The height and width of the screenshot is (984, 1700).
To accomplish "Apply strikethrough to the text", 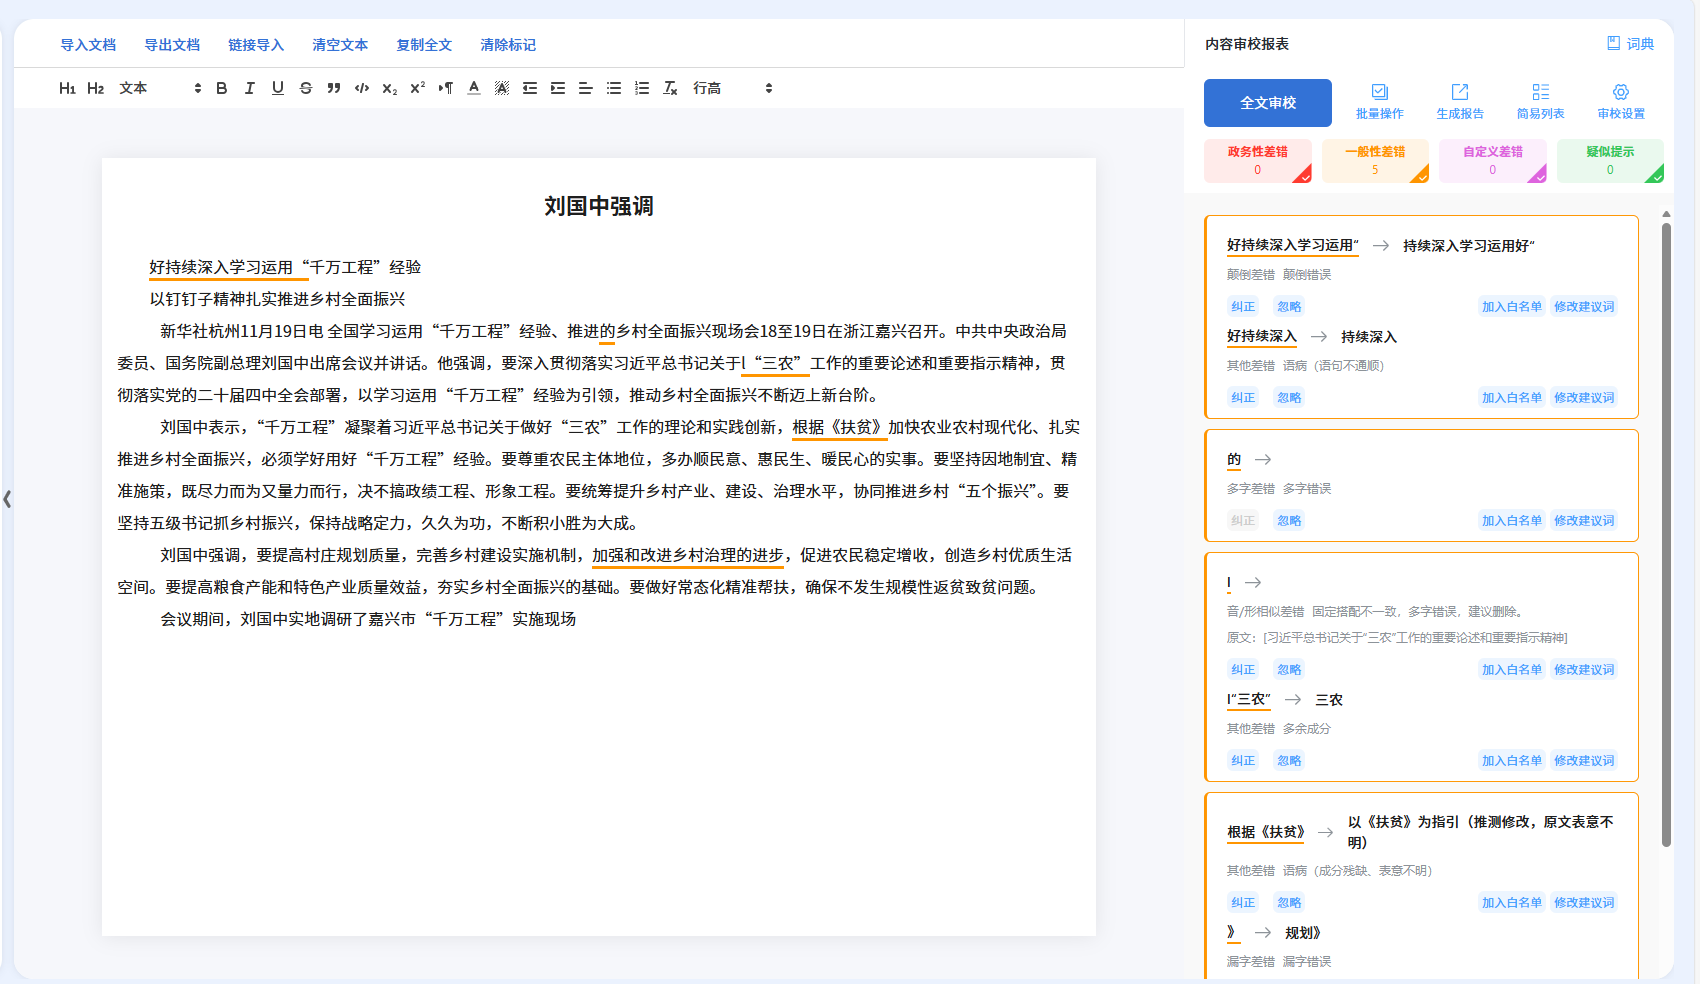I will [306, 88].
